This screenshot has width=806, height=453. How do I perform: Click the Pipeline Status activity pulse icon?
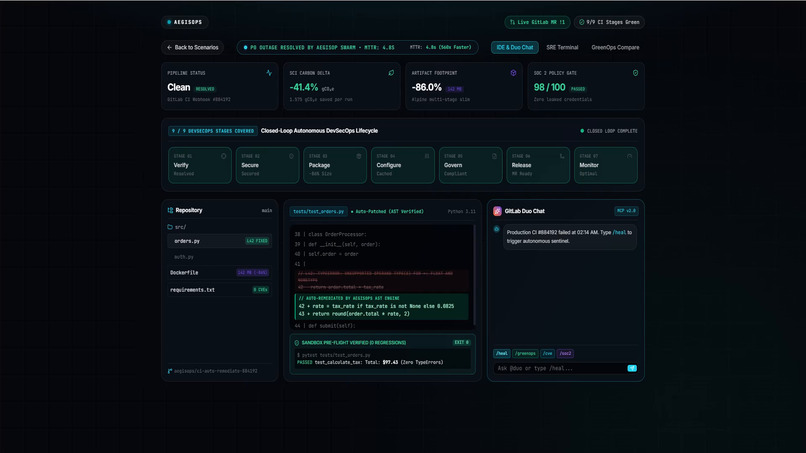(269, 73)
